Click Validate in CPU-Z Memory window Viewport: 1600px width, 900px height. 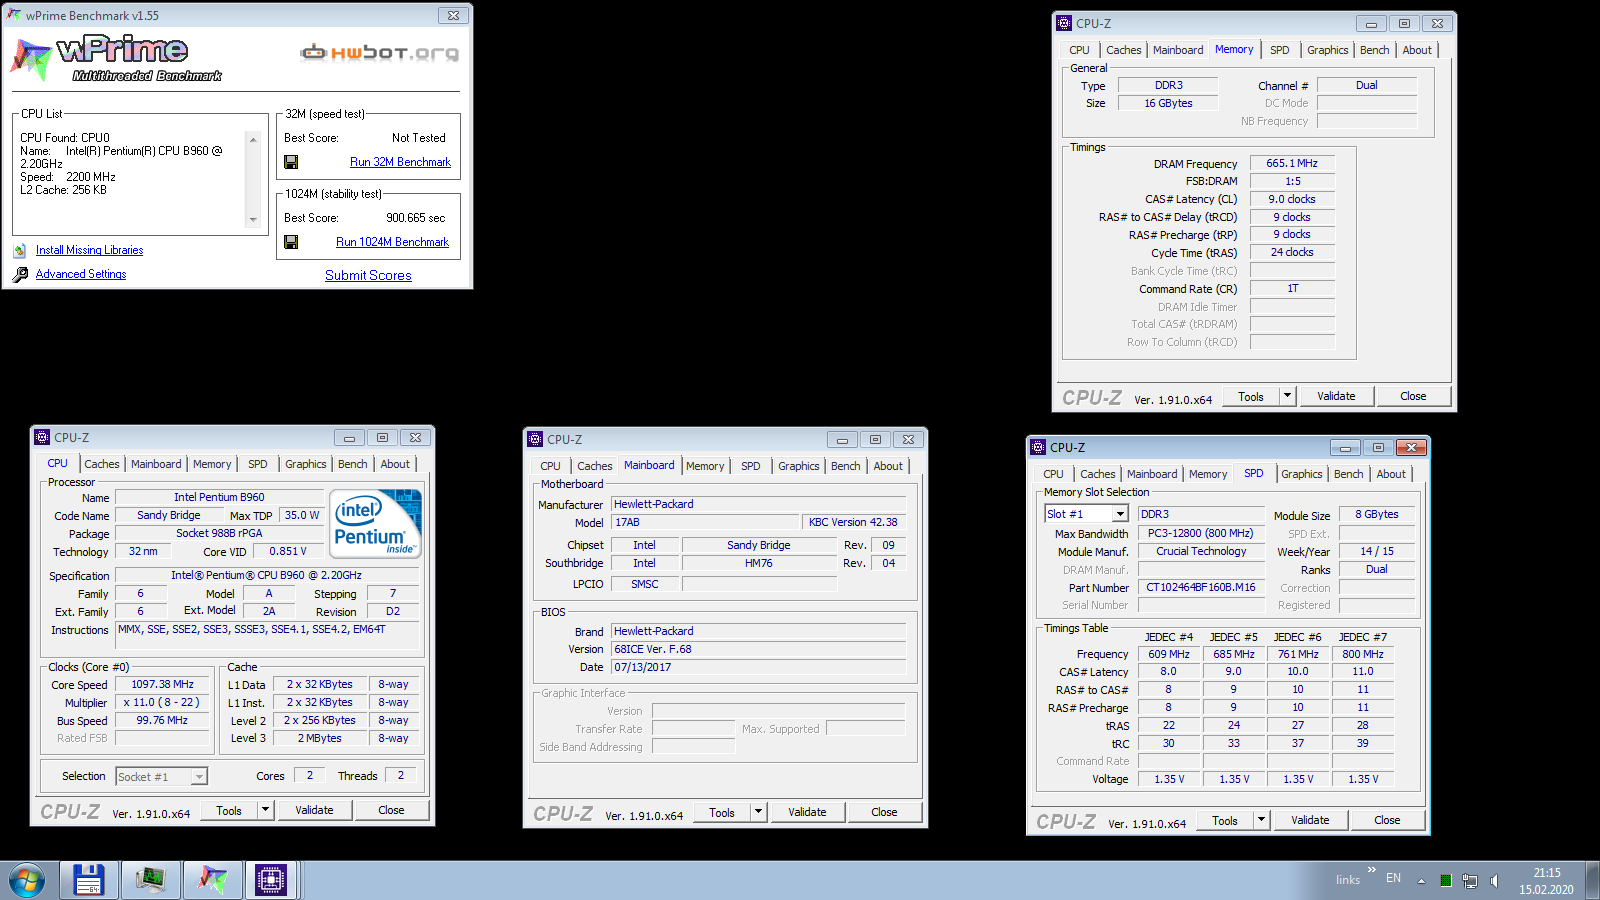click(x=1336, y=396)
